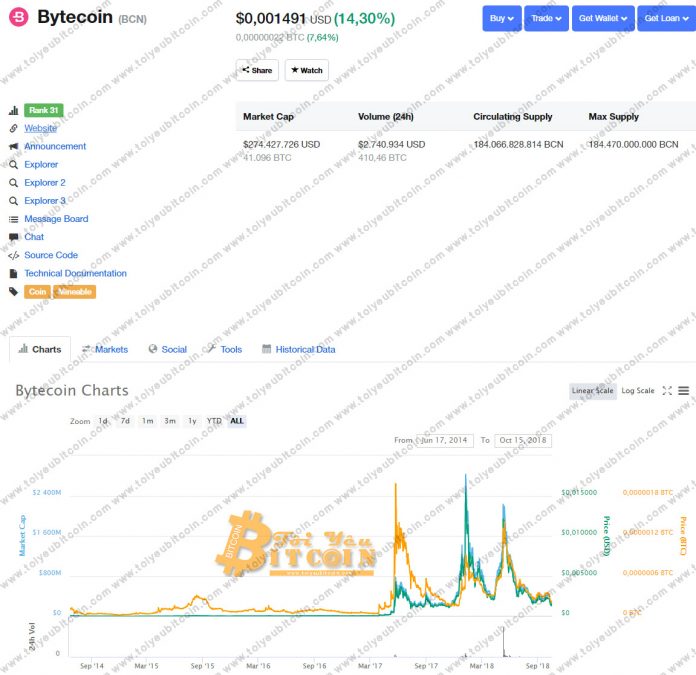696x675 pixels.
Task: Click the code brackets icon beside Source Code
Action: coord(14,255)
